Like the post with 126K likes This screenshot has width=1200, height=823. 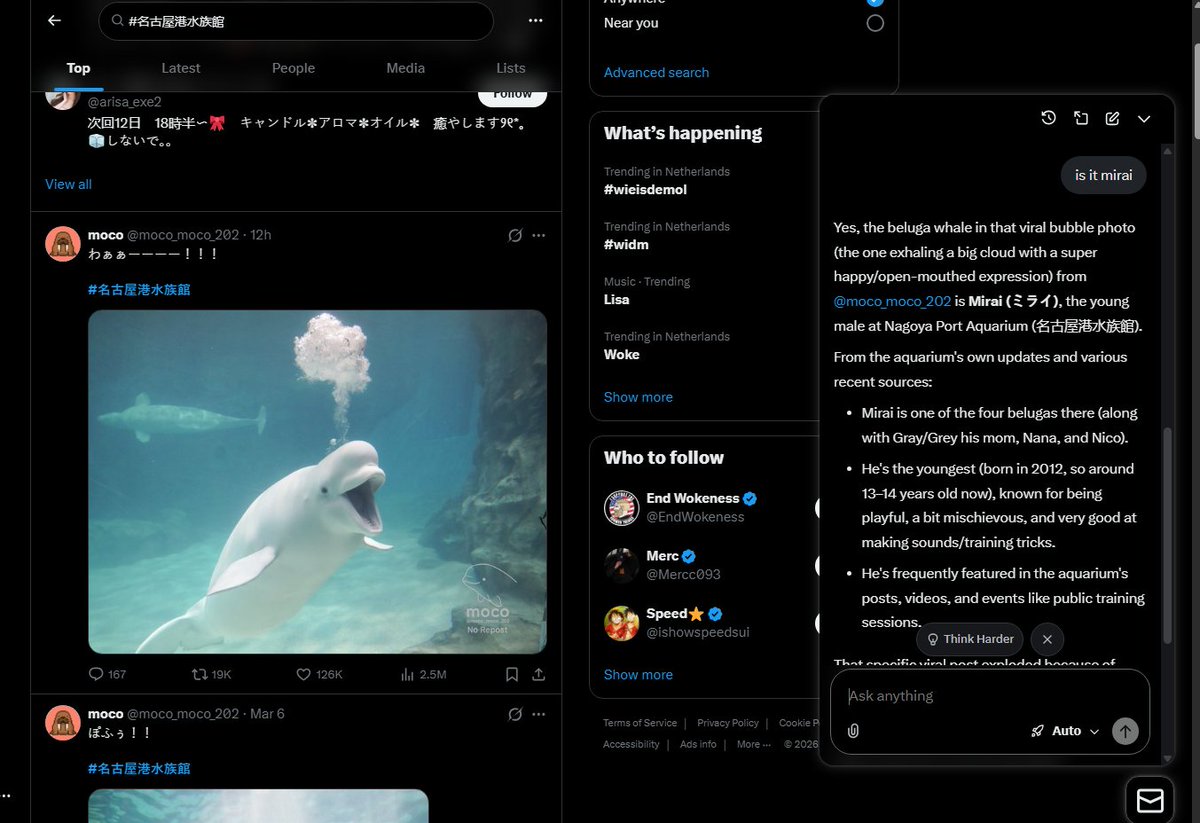319,674
